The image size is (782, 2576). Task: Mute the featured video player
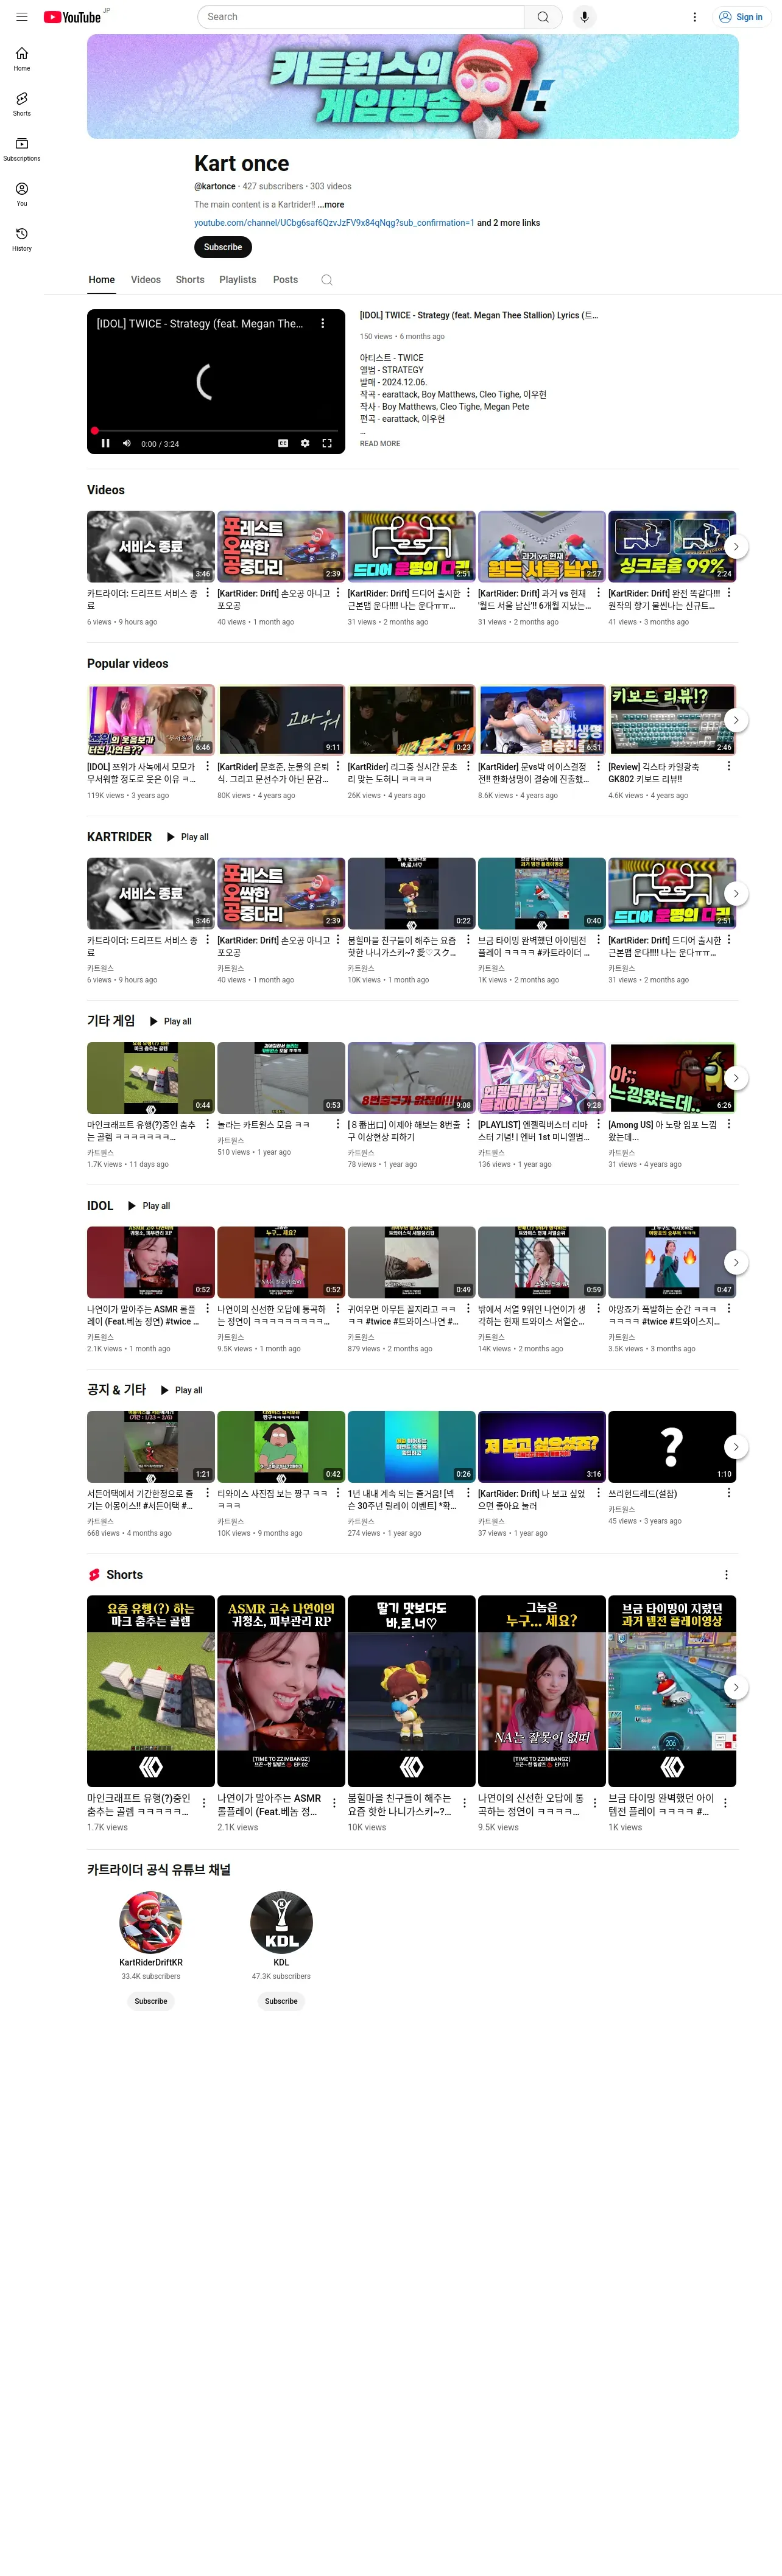click(126, 443)
